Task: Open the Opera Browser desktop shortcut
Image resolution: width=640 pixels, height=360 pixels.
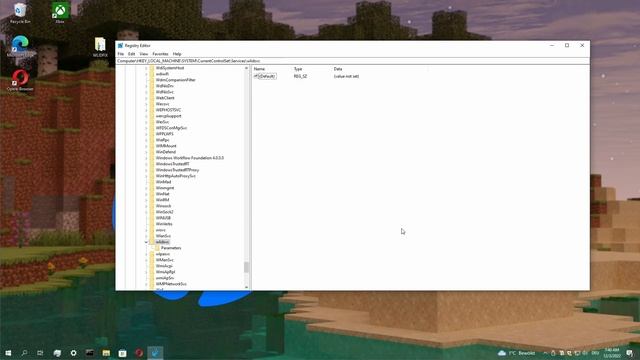Action: (x=20, y=80)
